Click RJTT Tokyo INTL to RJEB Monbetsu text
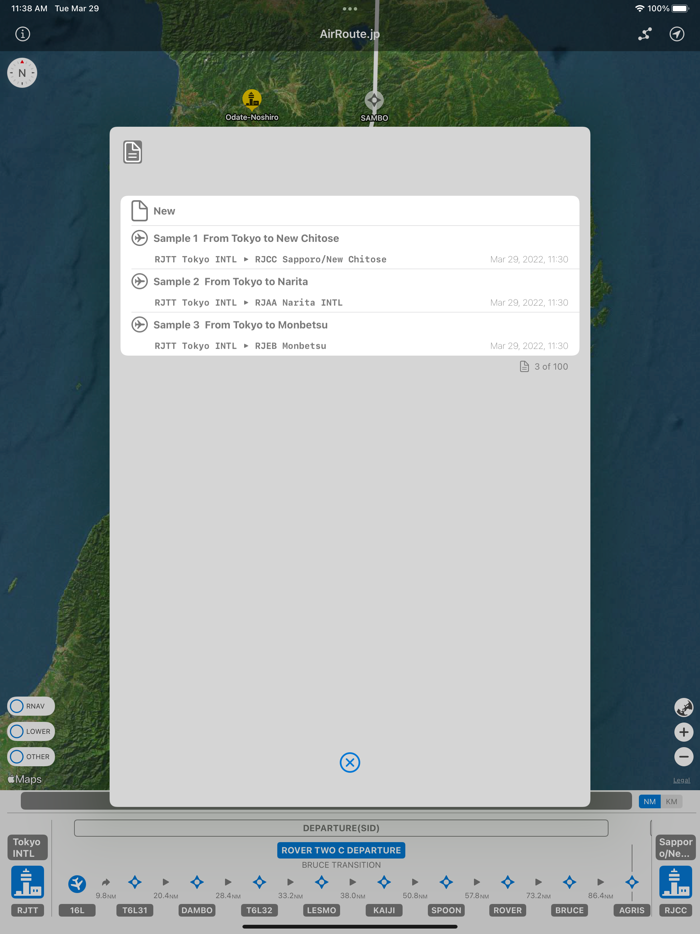The image size is (700, 934). 240,346
